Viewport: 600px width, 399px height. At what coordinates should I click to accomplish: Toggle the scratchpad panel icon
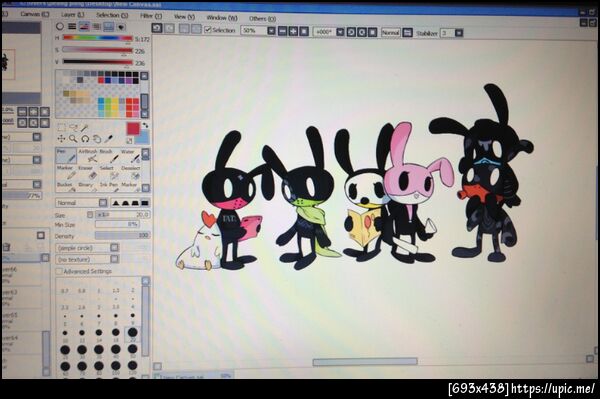coord(121,27)
